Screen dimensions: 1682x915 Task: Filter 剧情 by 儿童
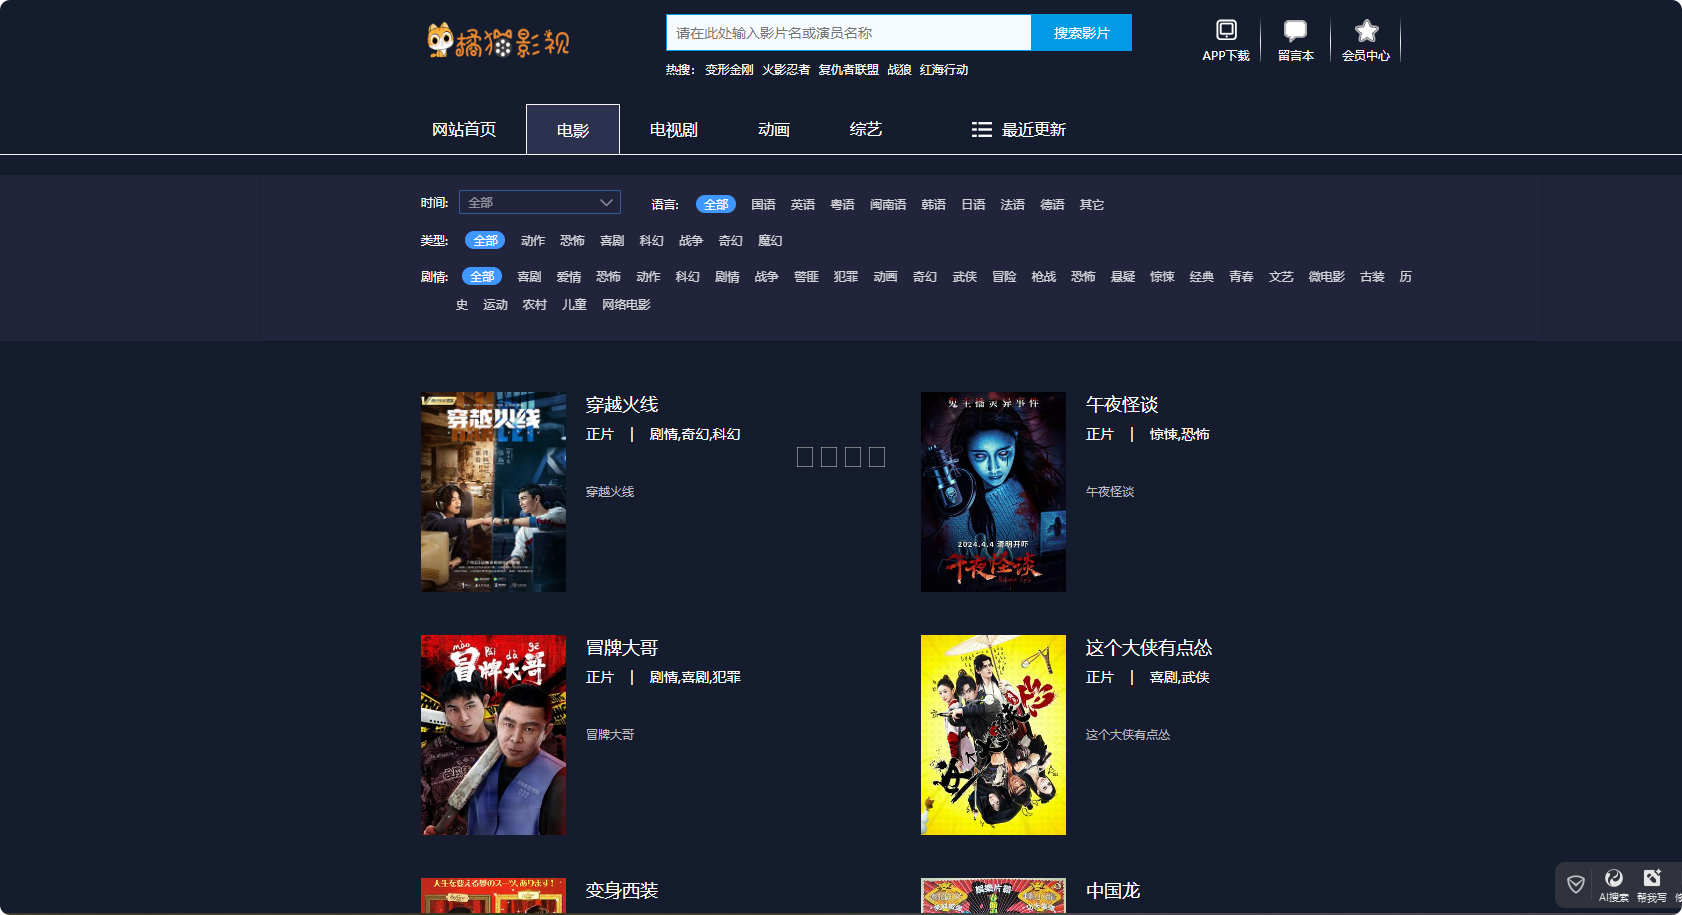(x=574, y=304)
